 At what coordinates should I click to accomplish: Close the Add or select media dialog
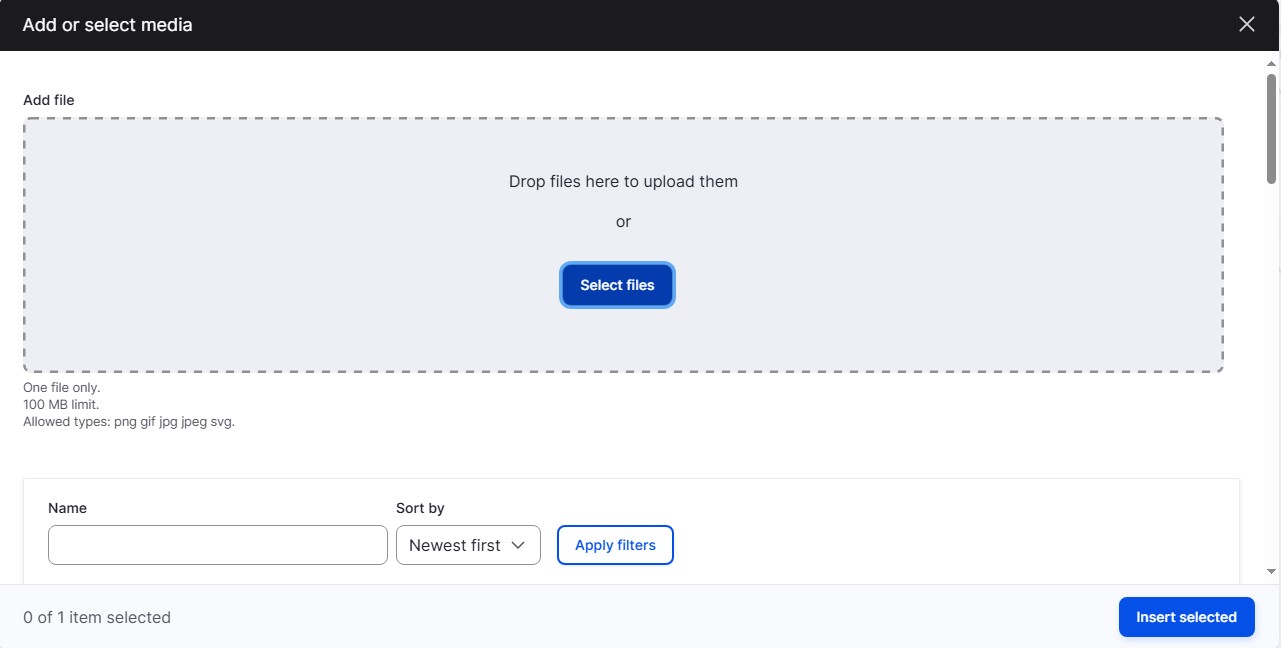point(1246,24)
